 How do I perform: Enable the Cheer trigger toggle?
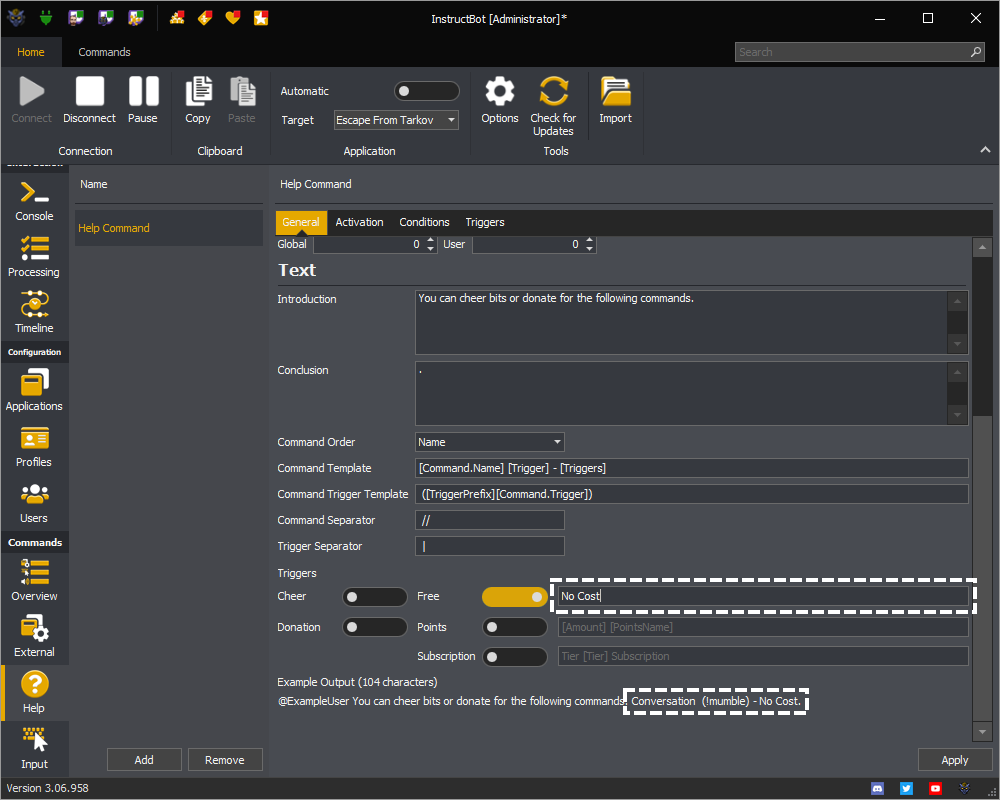click(374, 597)
